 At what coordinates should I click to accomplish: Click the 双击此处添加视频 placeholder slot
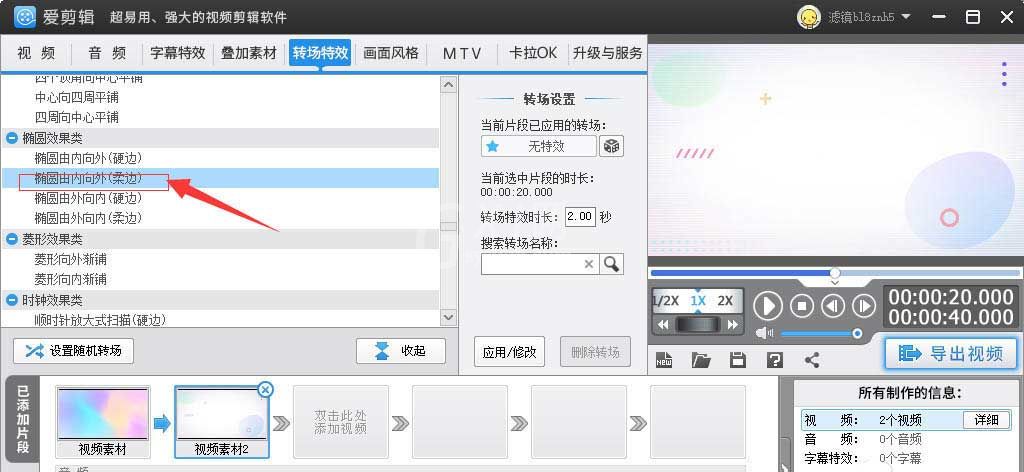[x=340, y=422]
